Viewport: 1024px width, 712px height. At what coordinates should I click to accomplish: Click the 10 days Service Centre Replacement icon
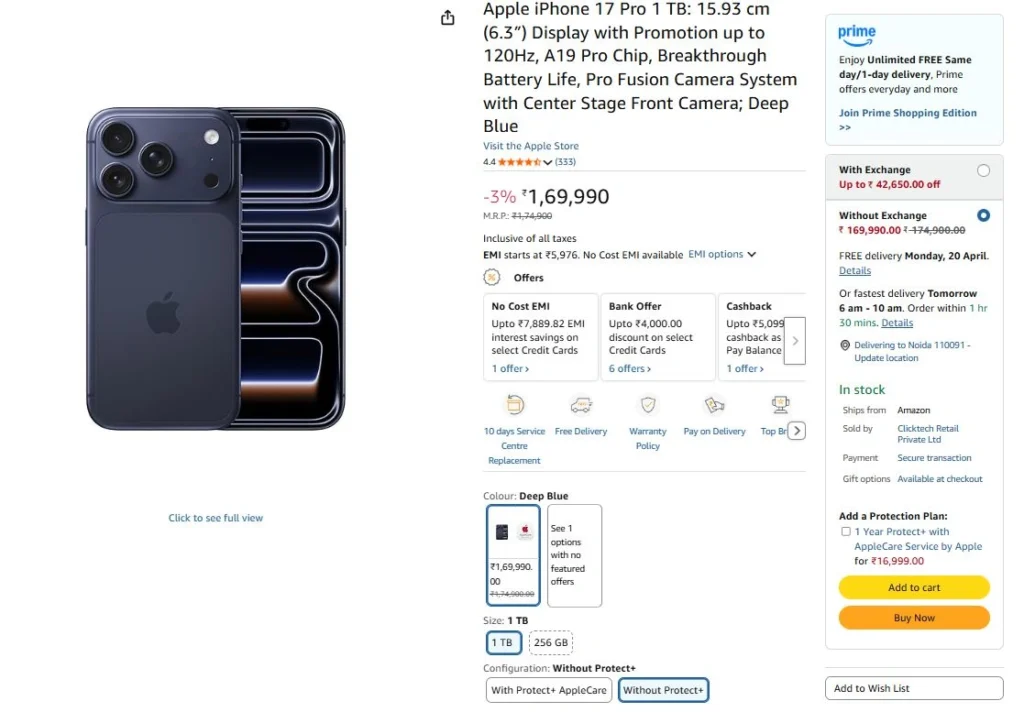(x=514, y=405)
